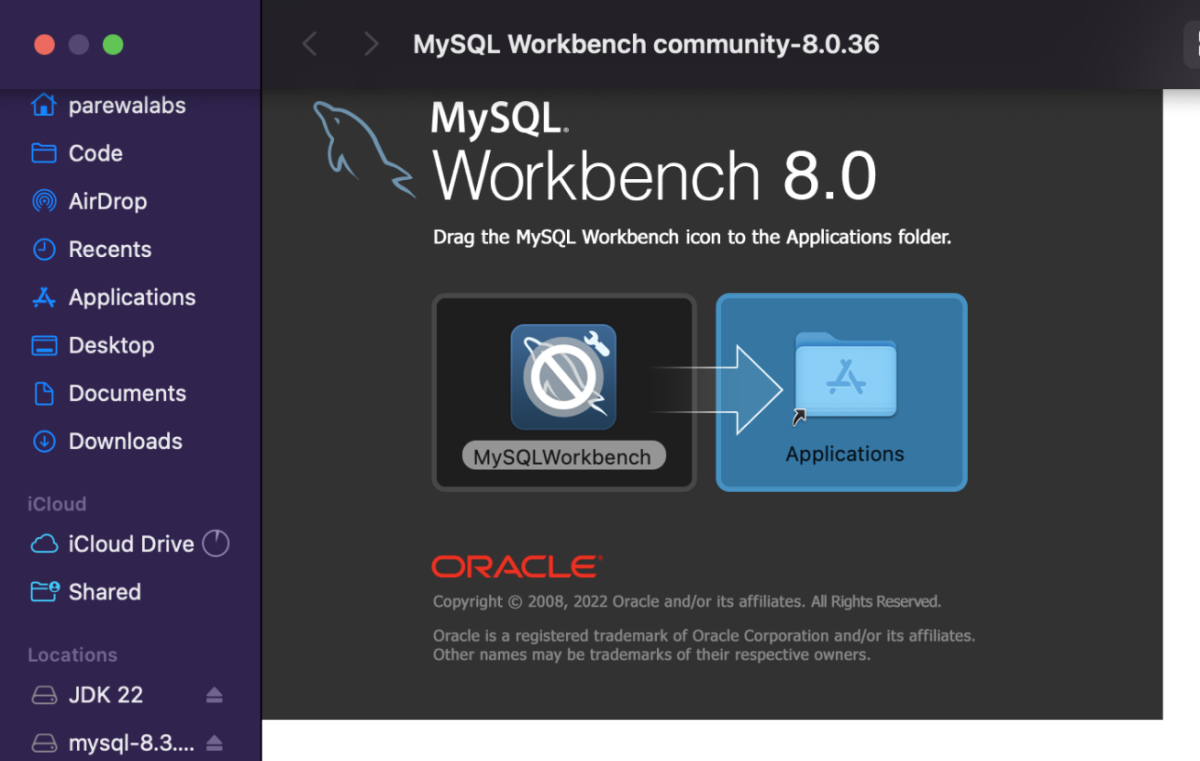
Task: Click the window title MySQL Workbench community-8.0.36
Action: click(x=646, y=44)
